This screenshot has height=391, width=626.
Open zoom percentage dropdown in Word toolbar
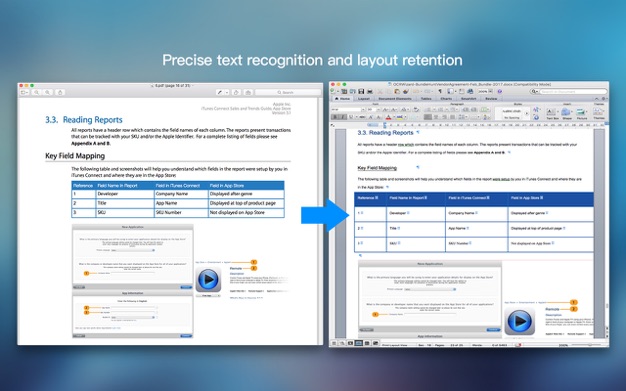[x=491, y=91]
